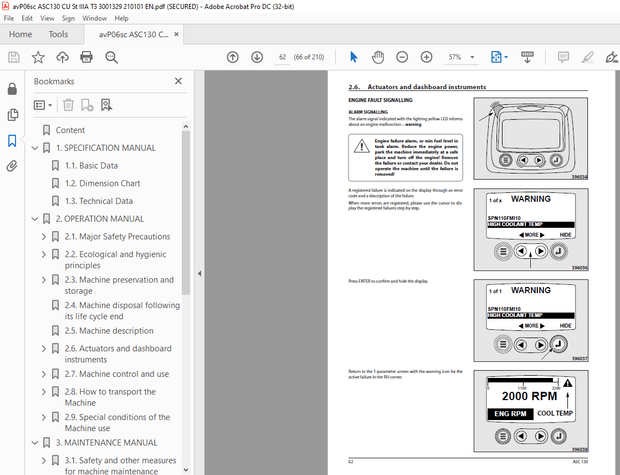Open bookmark options menu dropdown
Screen dimensions: 620x475
coord(43,105)
